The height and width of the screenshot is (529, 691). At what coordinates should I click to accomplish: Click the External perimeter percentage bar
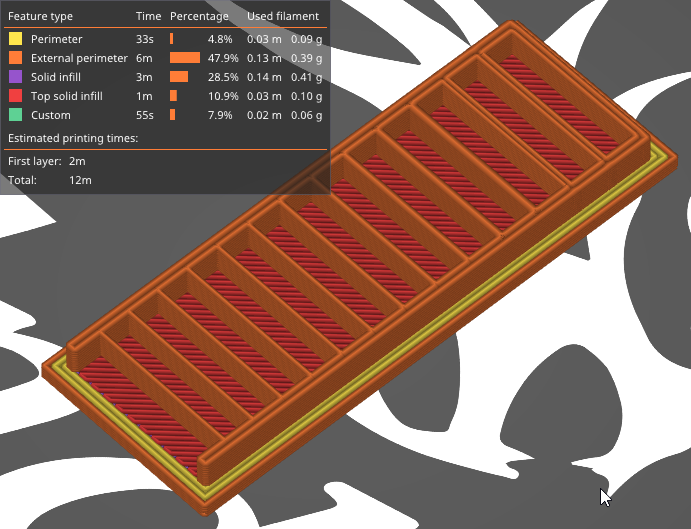click(185, 58)
